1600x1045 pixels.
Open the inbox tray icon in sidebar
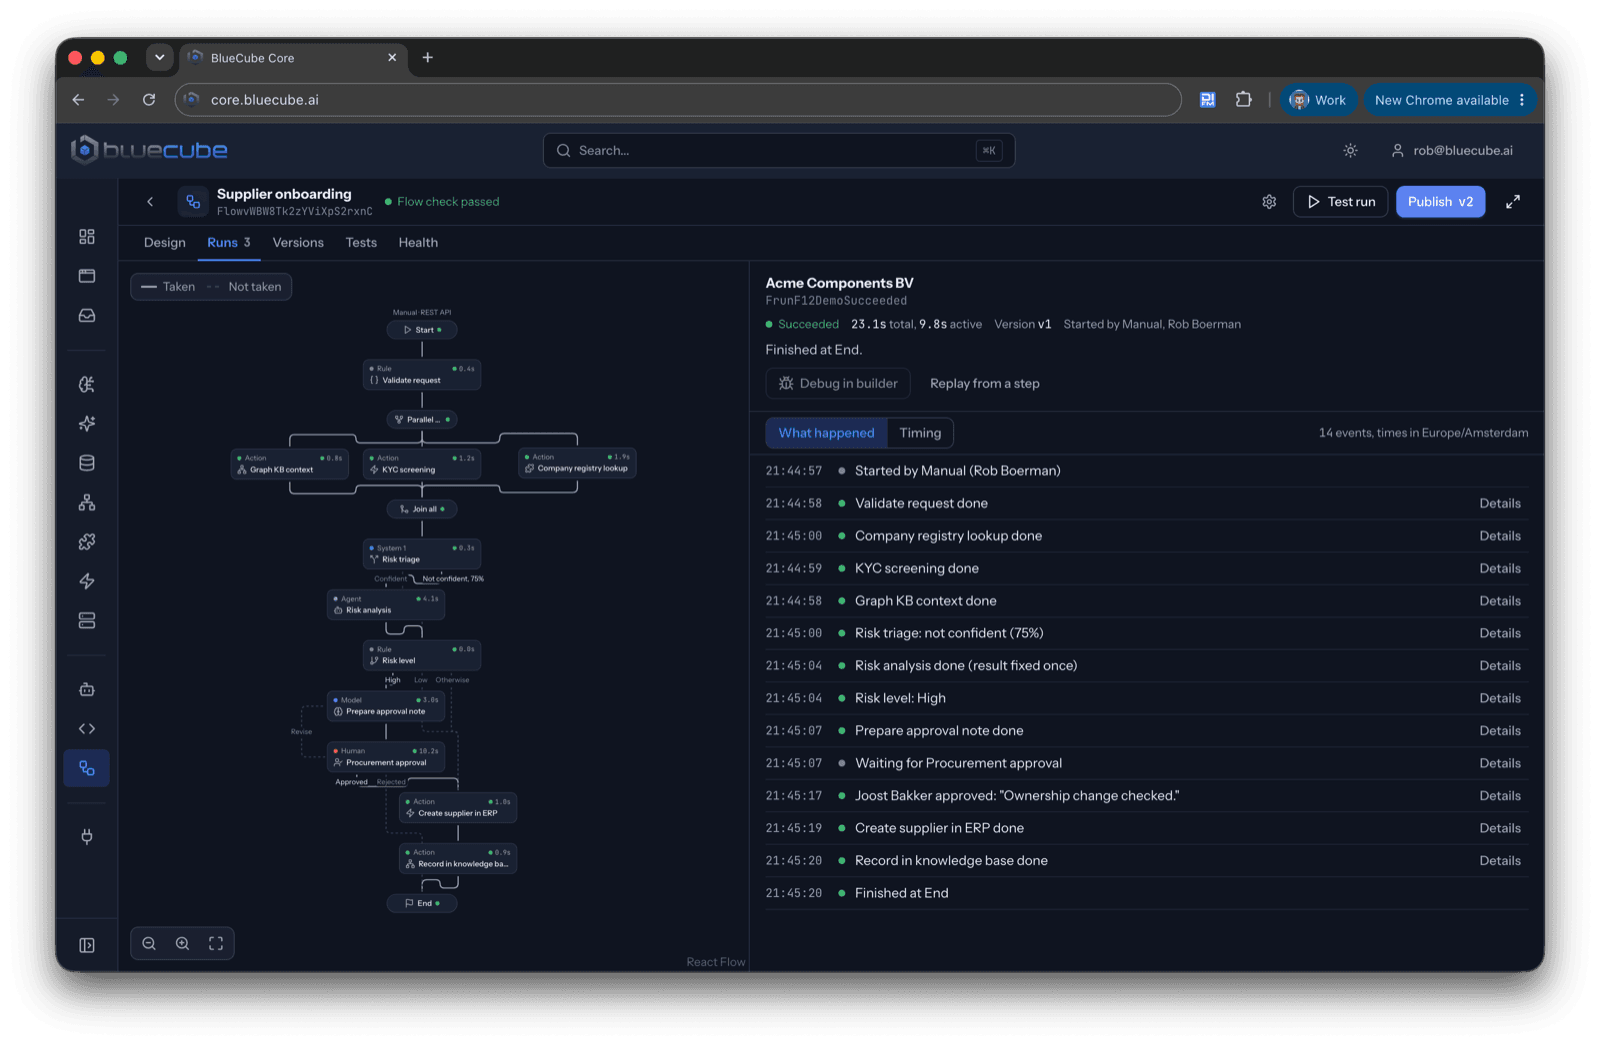[x=87, y=315]
